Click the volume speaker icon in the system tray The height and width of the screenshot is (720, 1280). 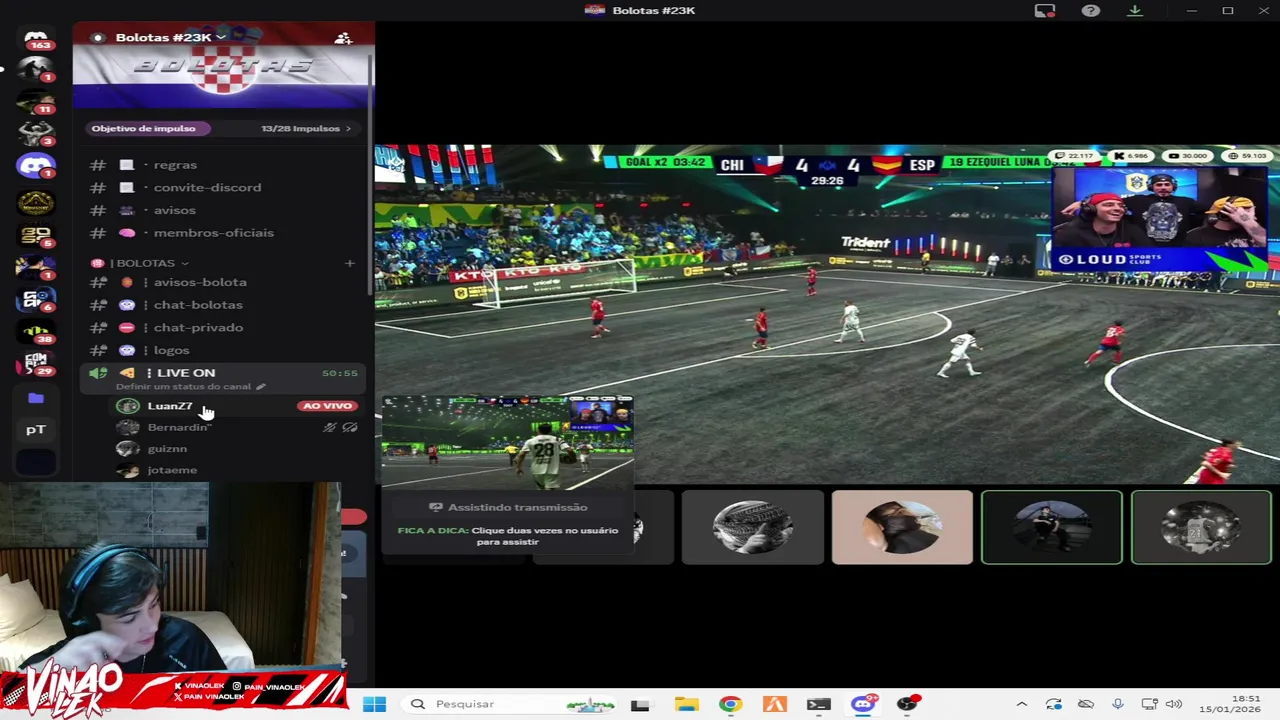[x=1174, y=704]
